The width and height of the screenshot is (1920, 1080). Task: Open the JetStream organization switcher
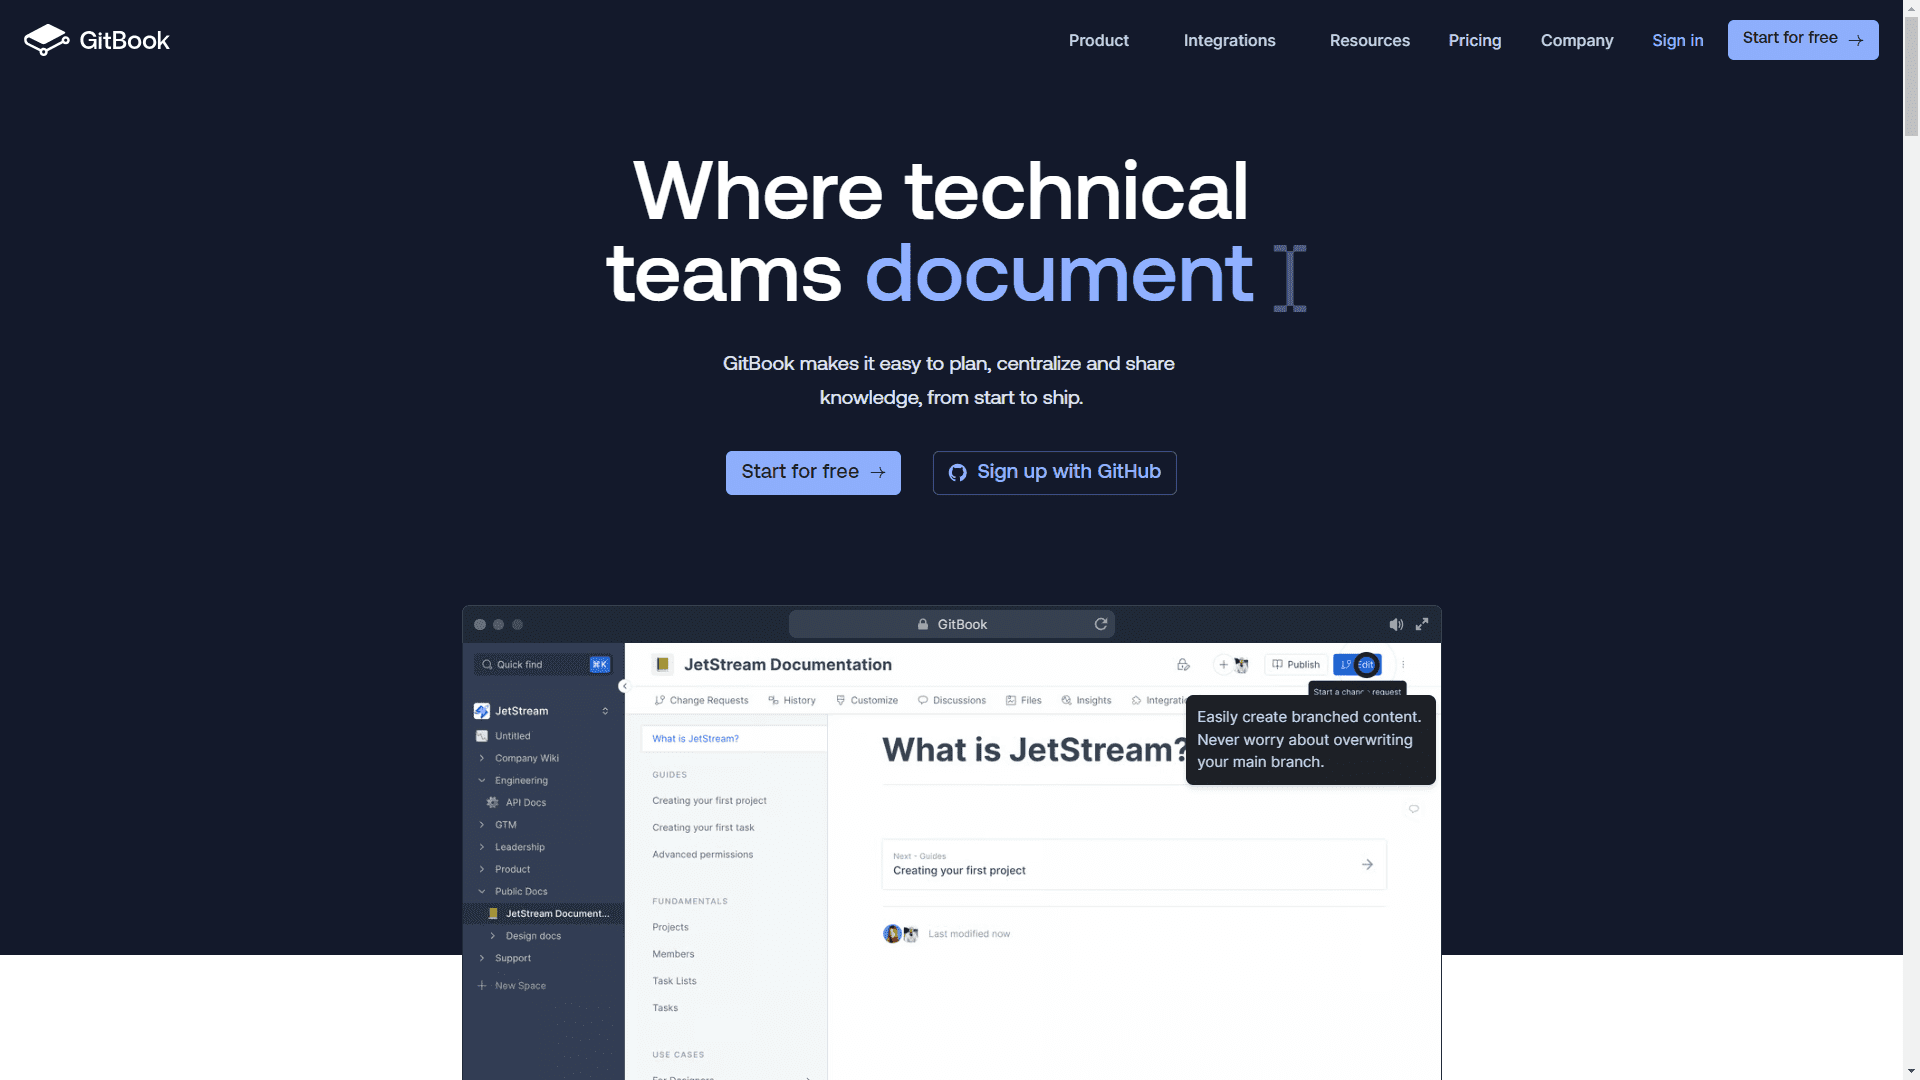click(x=605, y=711)
